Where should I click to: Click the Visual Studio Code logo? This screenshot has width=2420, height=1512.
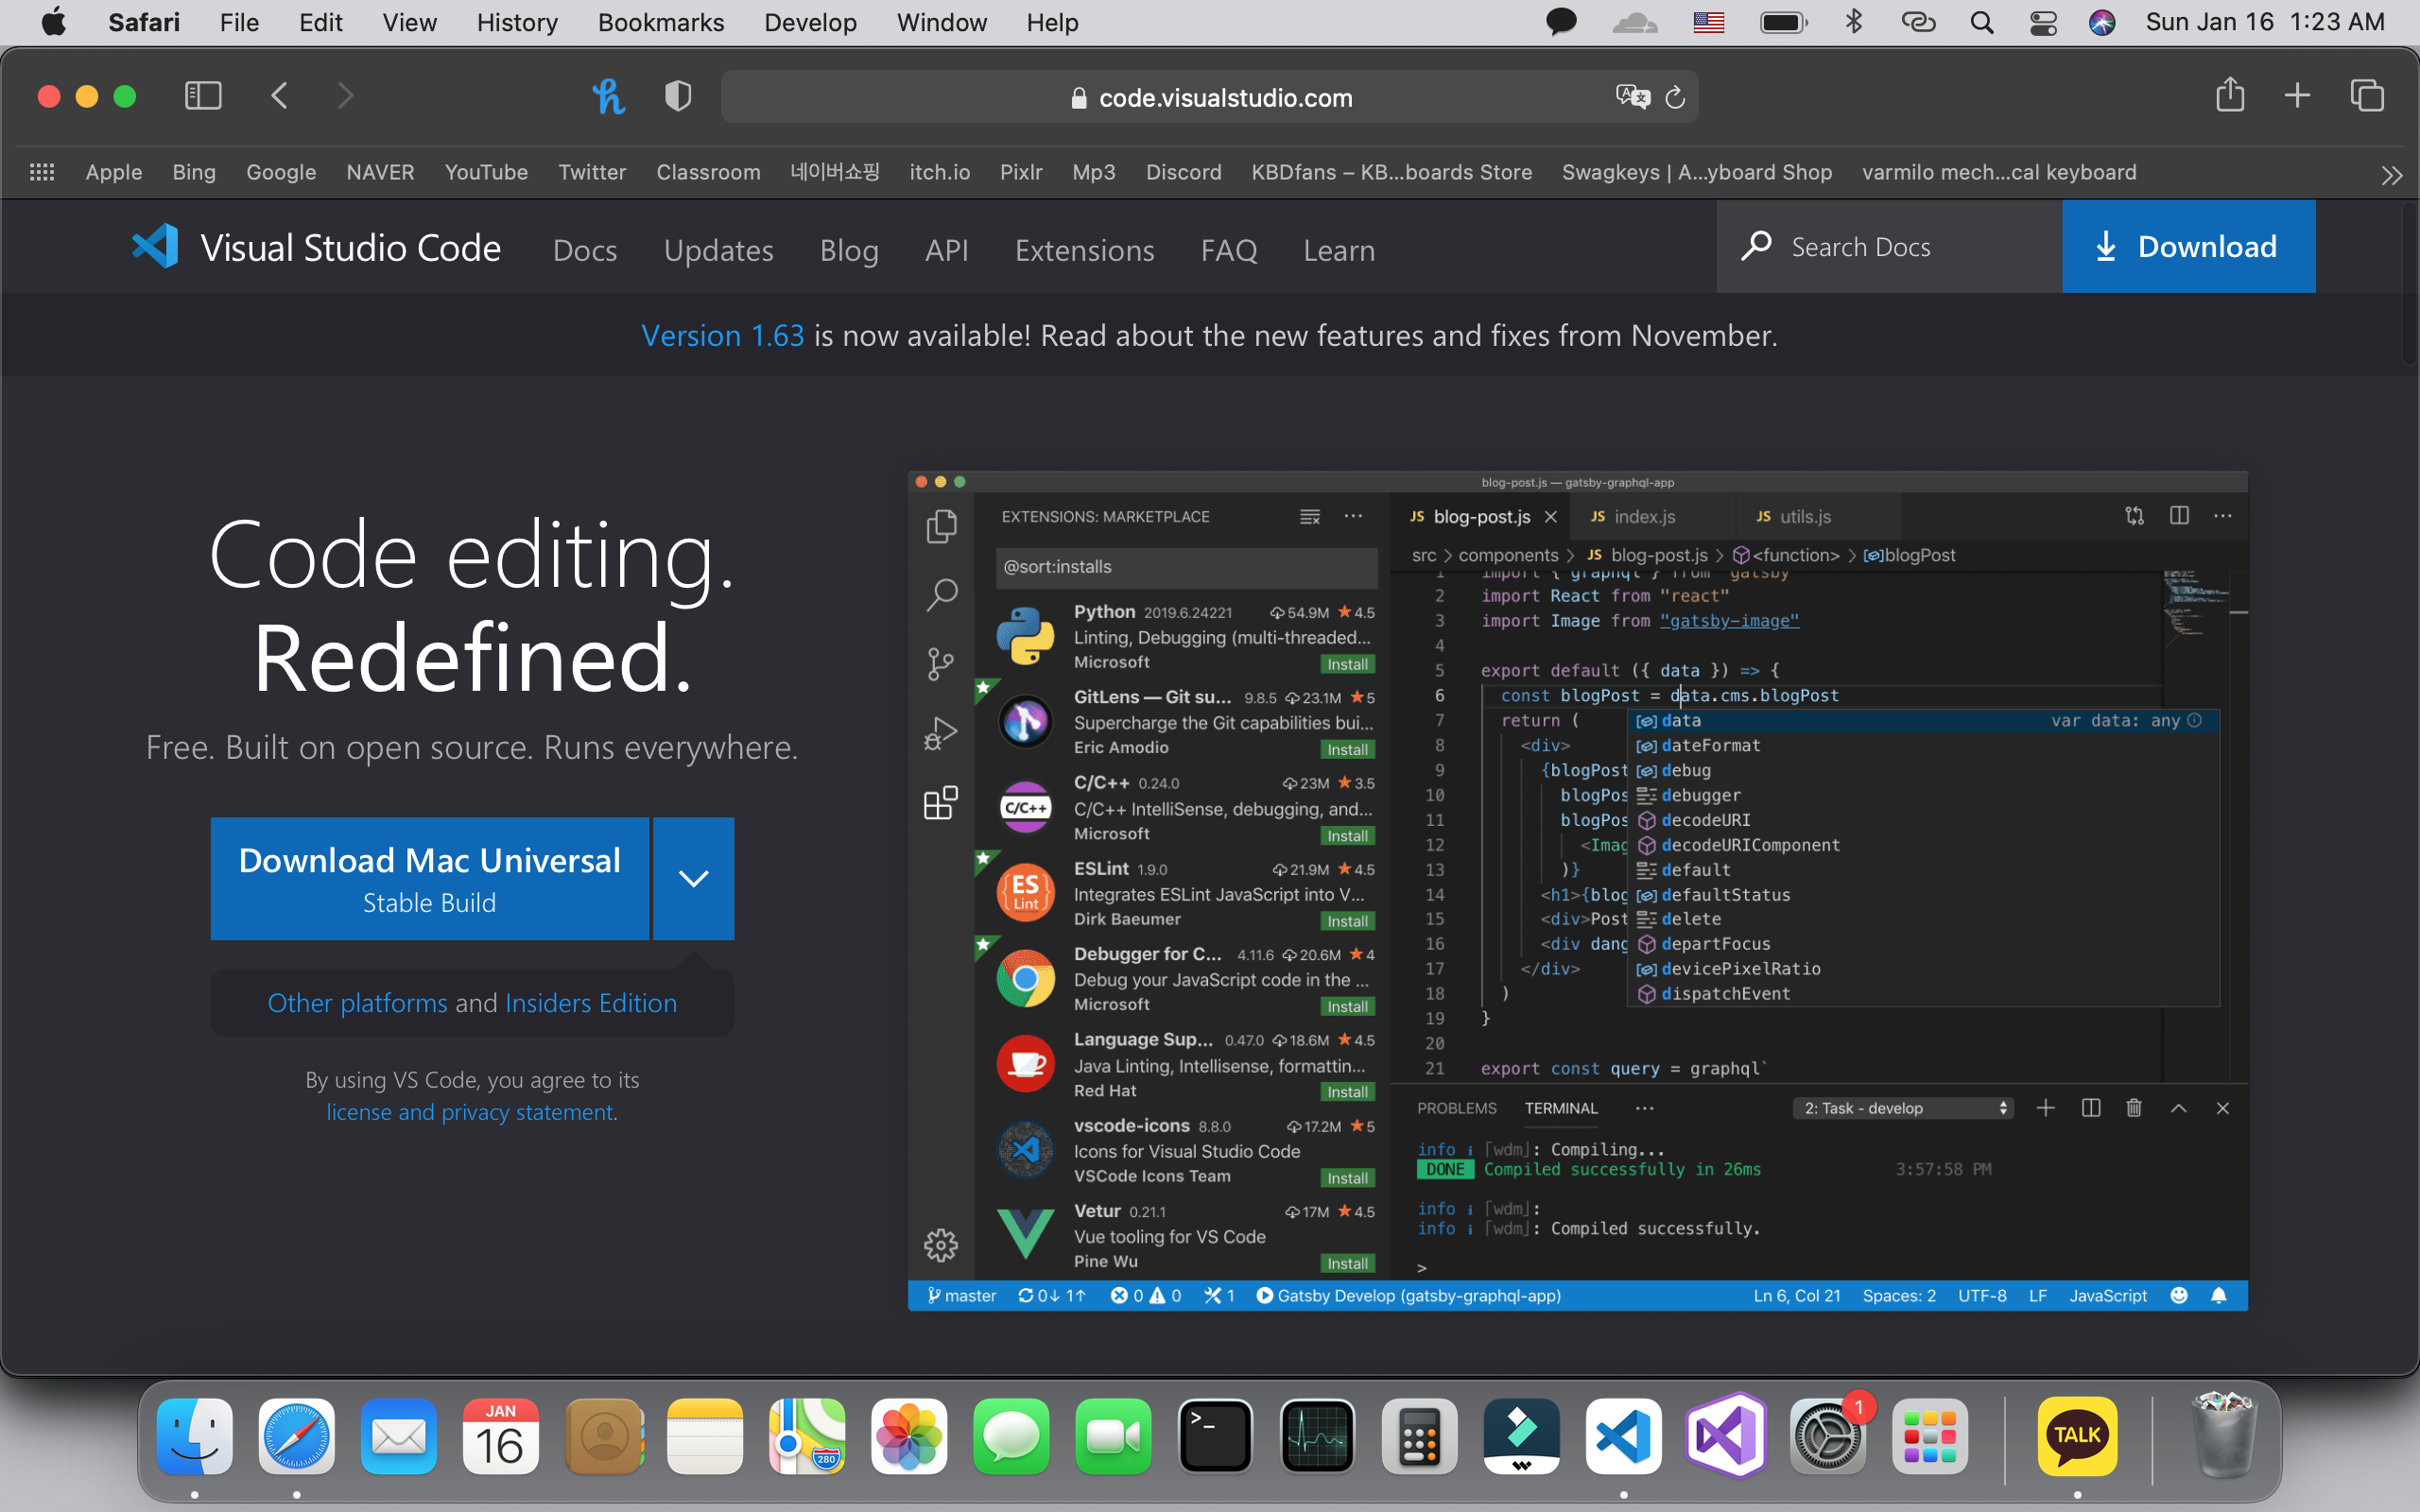point(317,247)
